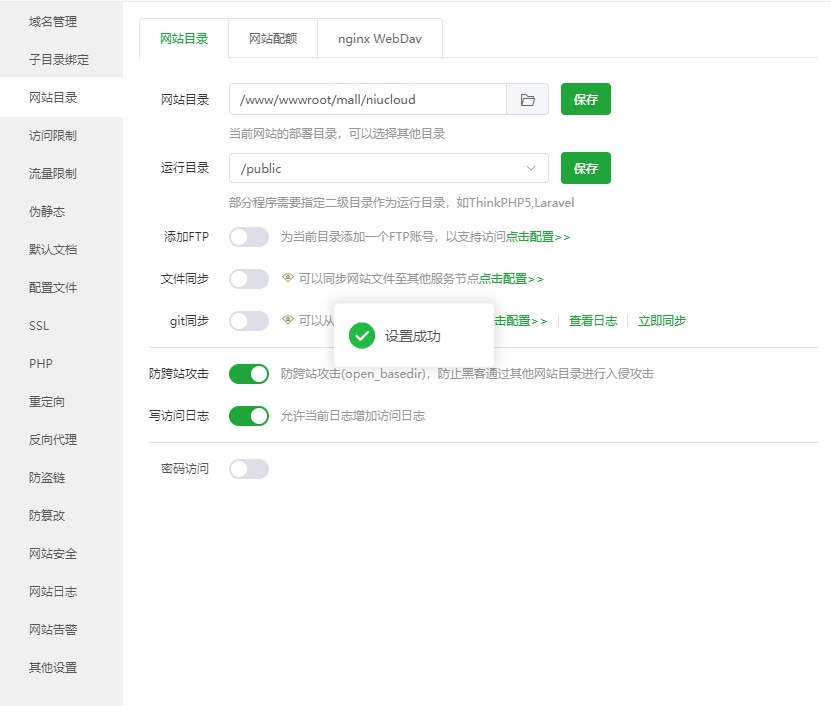Click 保存 next to the website directory
The image size is (831, 706).
pos(586,99)
